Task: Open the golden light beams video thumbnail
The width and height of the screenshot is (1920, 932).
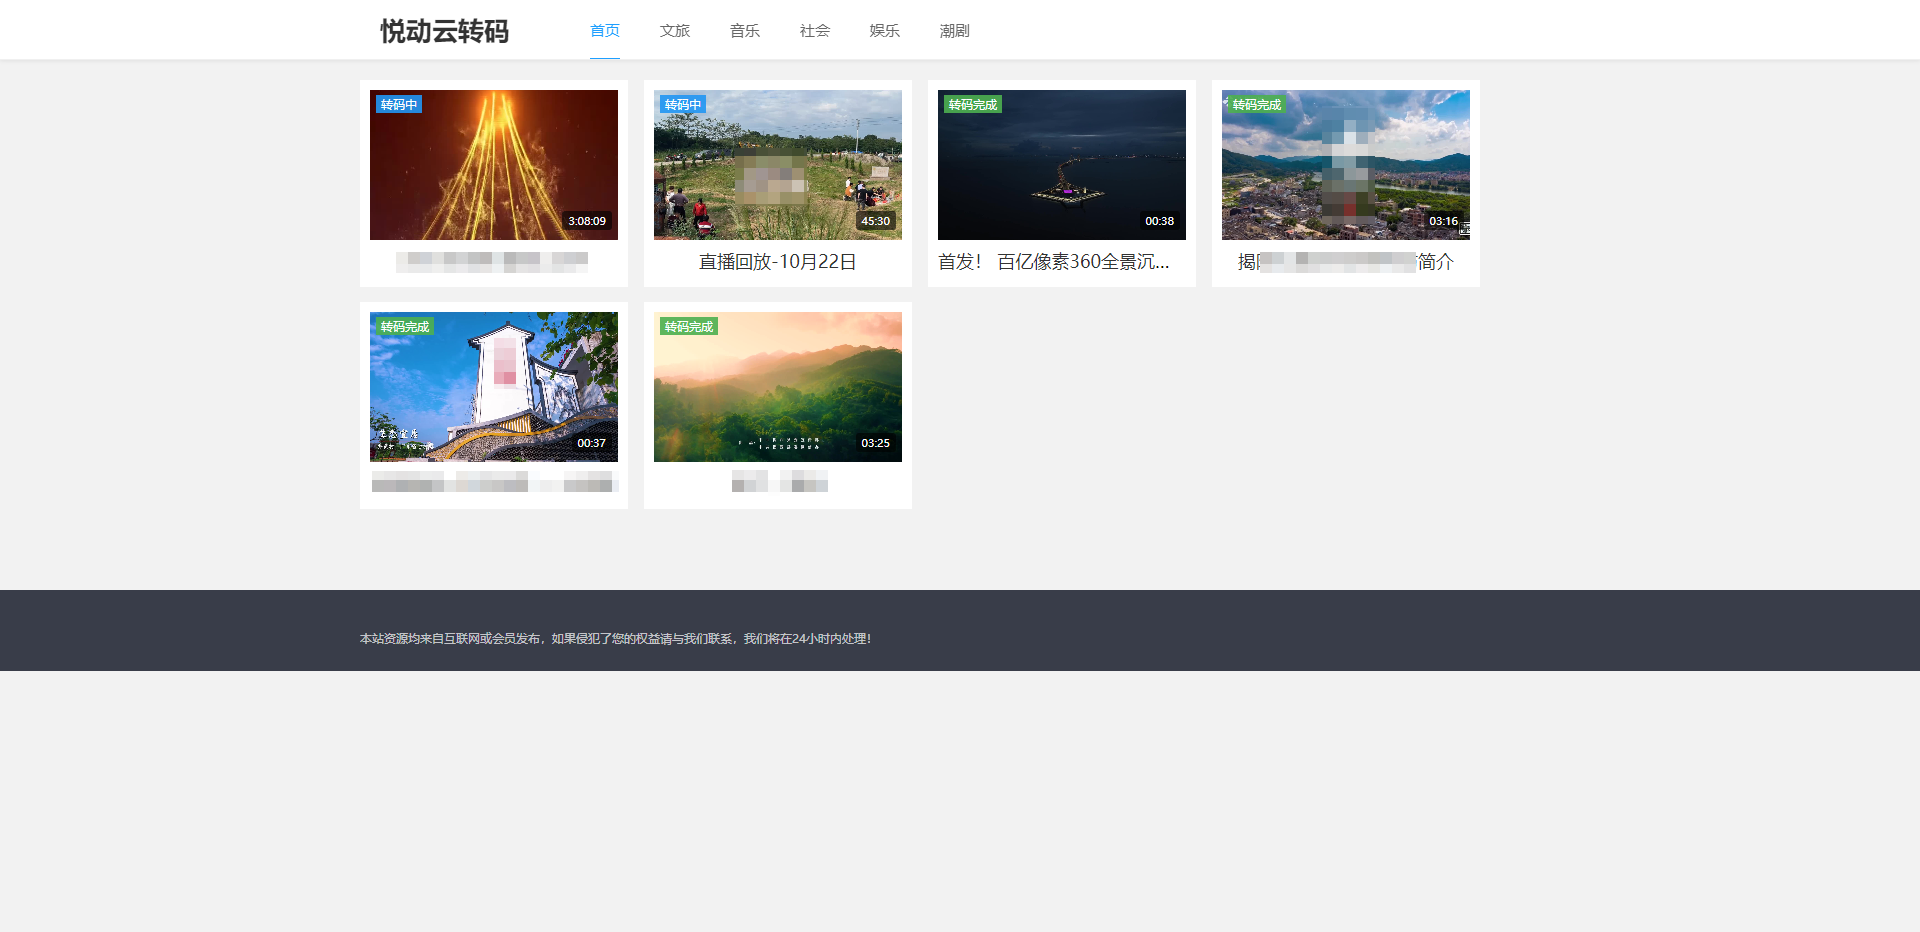Action: (493, 165)
